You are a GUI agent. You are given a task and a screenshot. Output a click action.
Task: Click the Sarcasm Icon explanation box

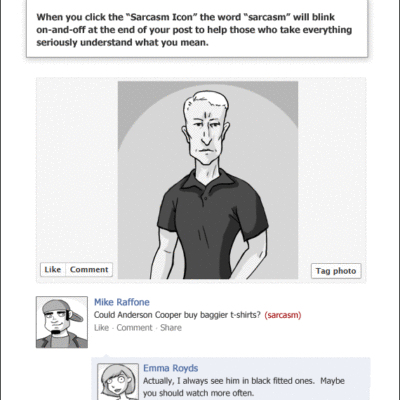[197, 29]
